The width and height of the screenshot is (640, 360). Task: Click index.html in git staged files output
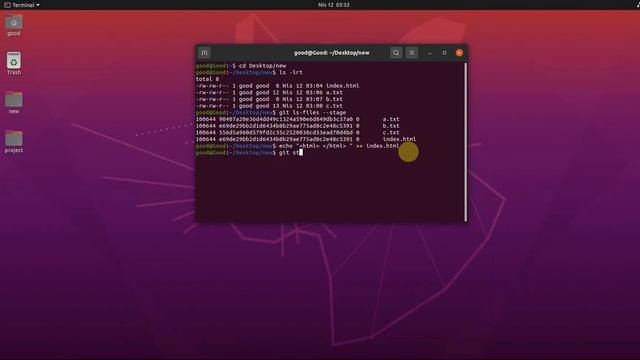pos(399,139)
